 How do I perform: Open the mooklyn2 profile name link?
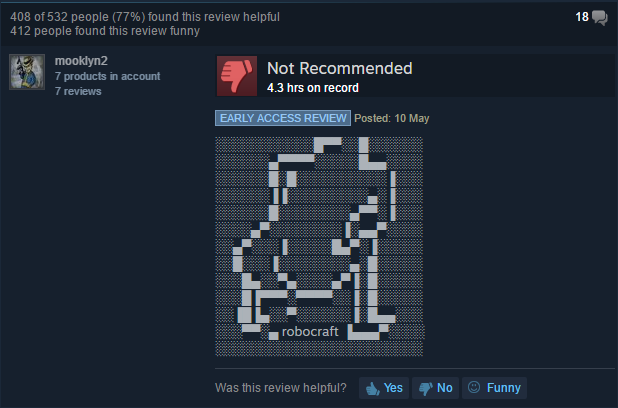(81, 61)
